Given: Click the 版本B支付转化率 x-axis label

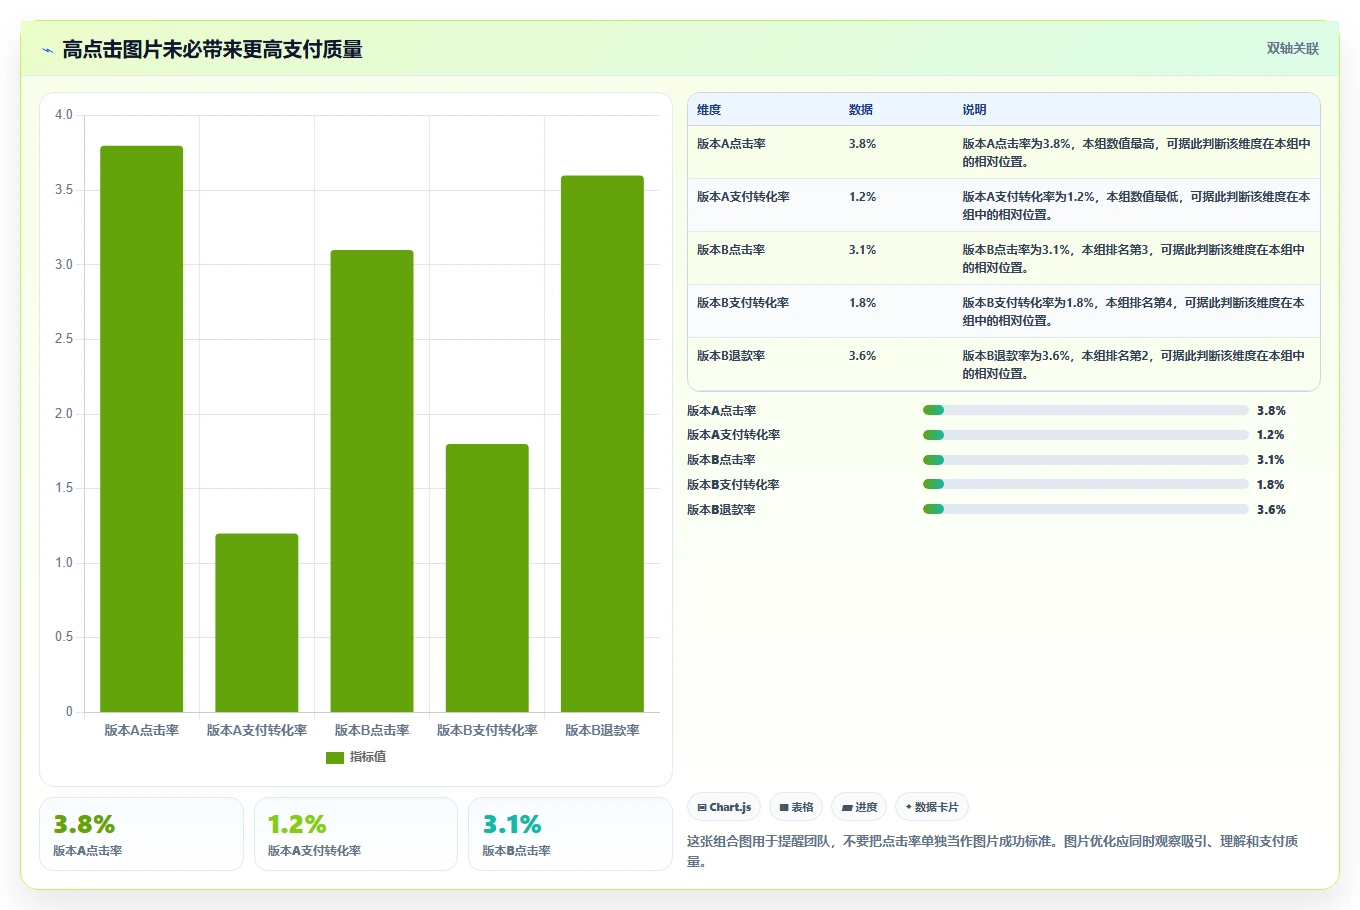Looking at the screenshot, I should pyautogui.click(x=487, y=731).
